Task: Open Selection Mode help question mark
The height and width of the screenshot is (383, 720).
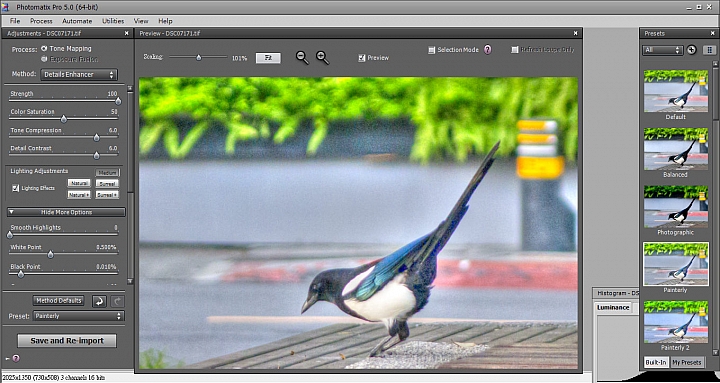Action: pos(488,50)
